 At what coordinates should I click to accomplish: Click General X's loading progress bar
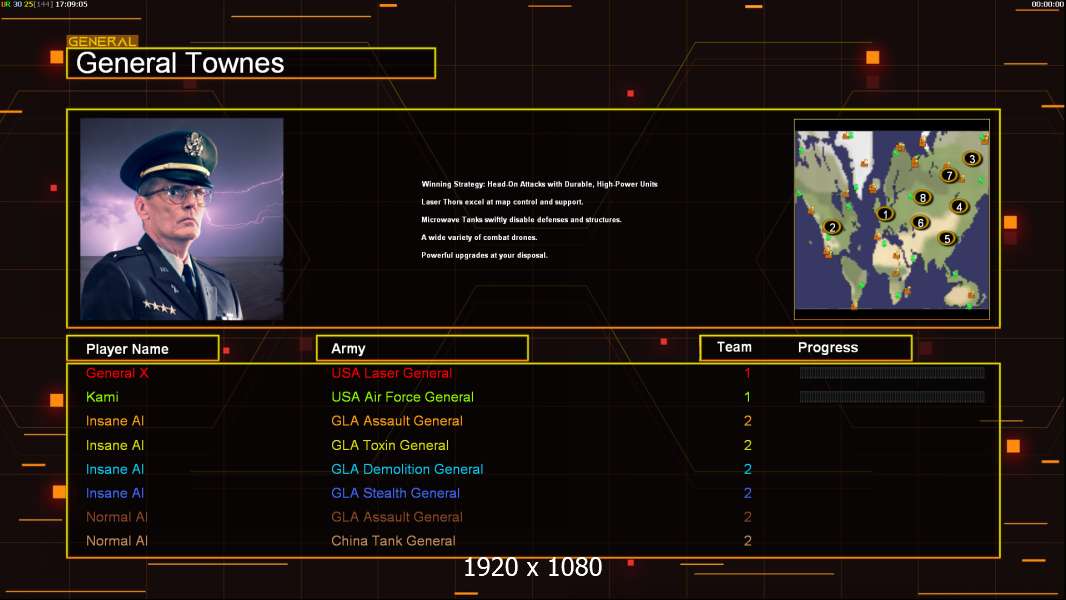tap(892, 372)
